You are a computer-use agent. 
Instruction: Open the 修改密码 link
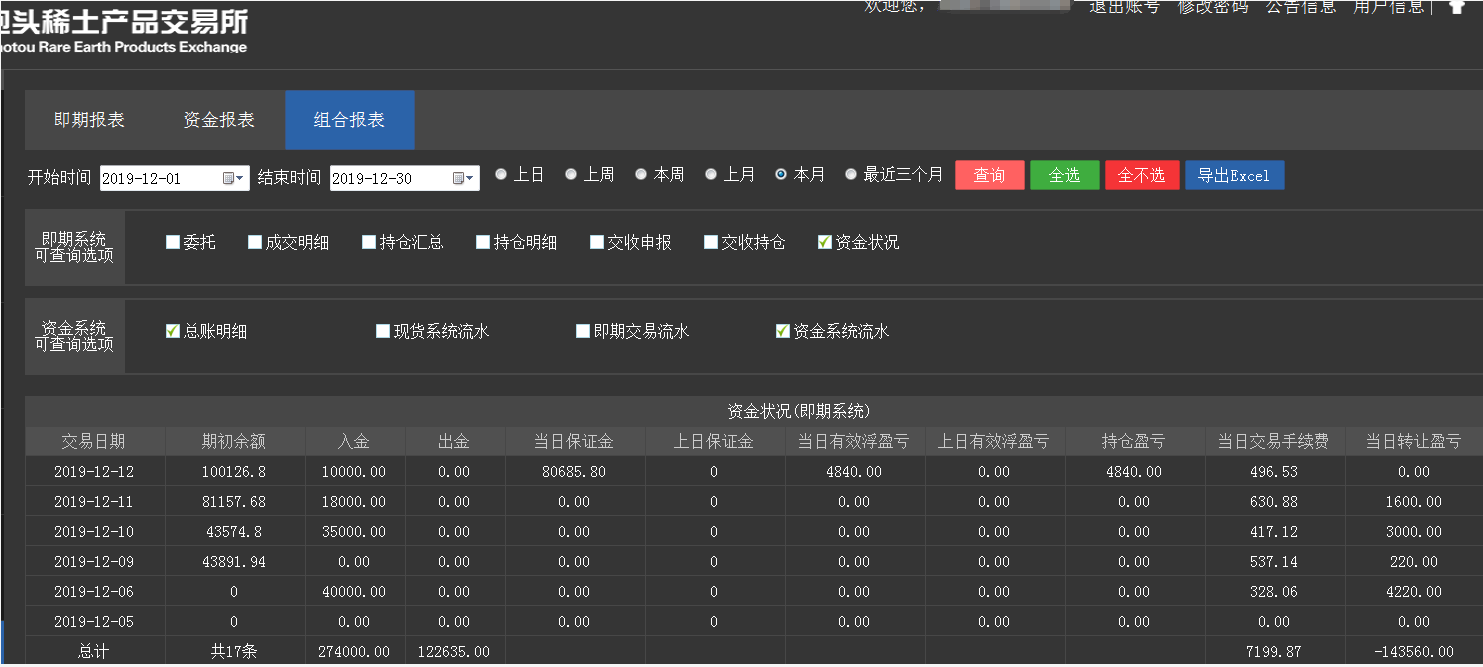tap(1212, 7)
